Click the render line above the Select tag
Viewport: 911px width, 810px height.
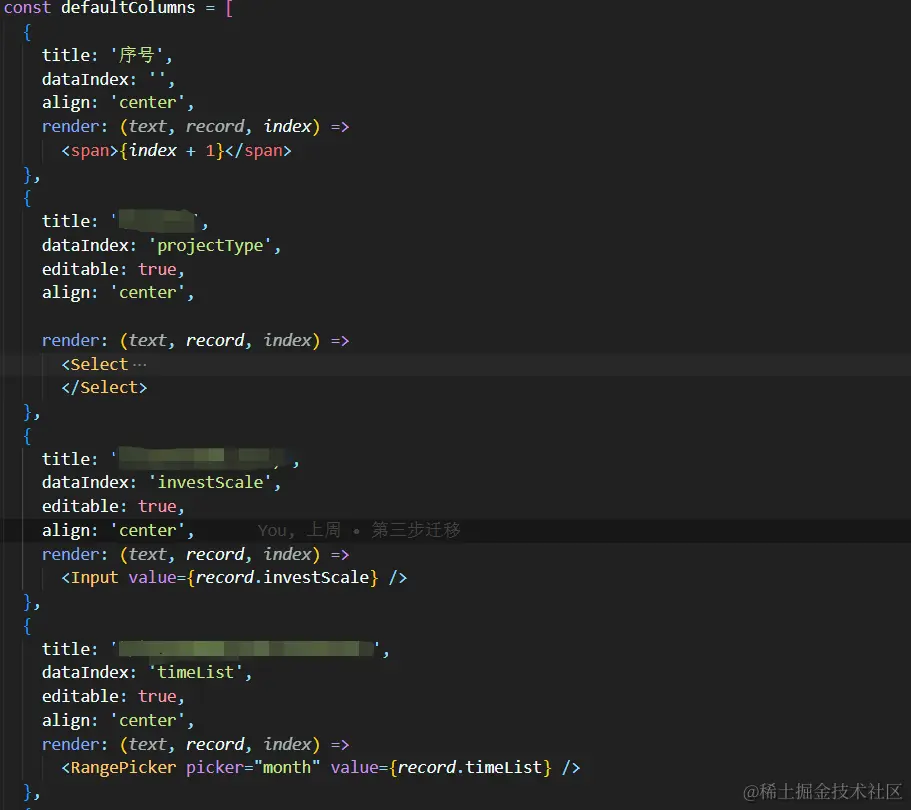(195, 340)
